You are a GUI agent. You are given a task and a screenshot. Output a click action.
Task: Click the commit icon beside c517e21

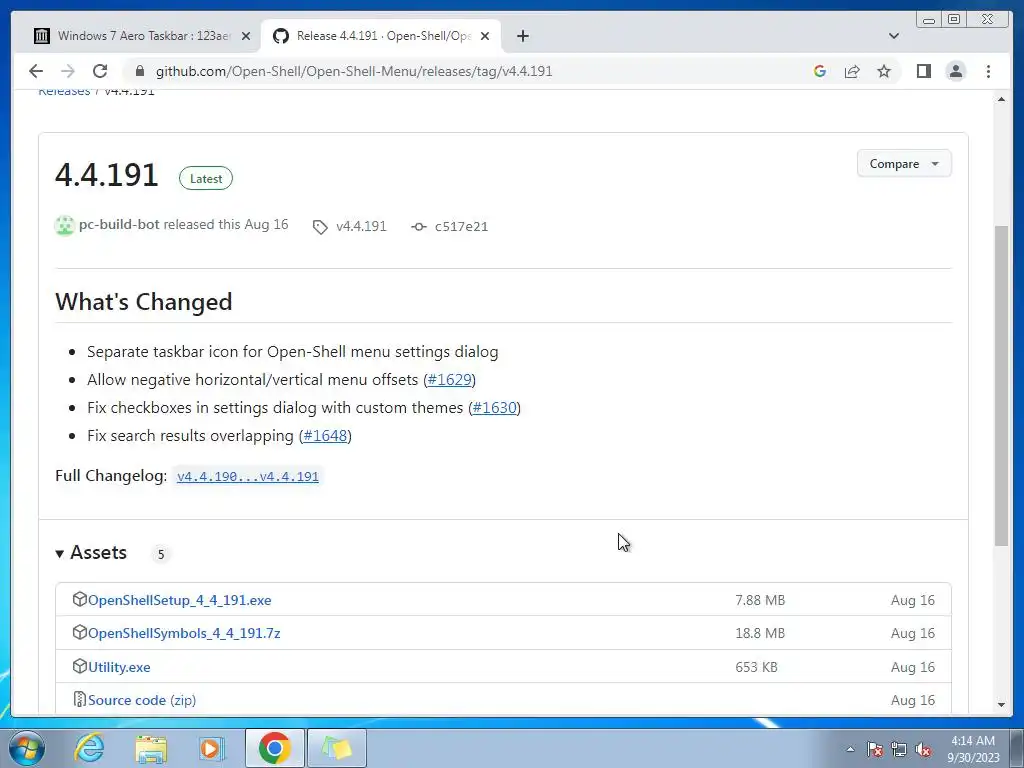click(x=419, y=227)
